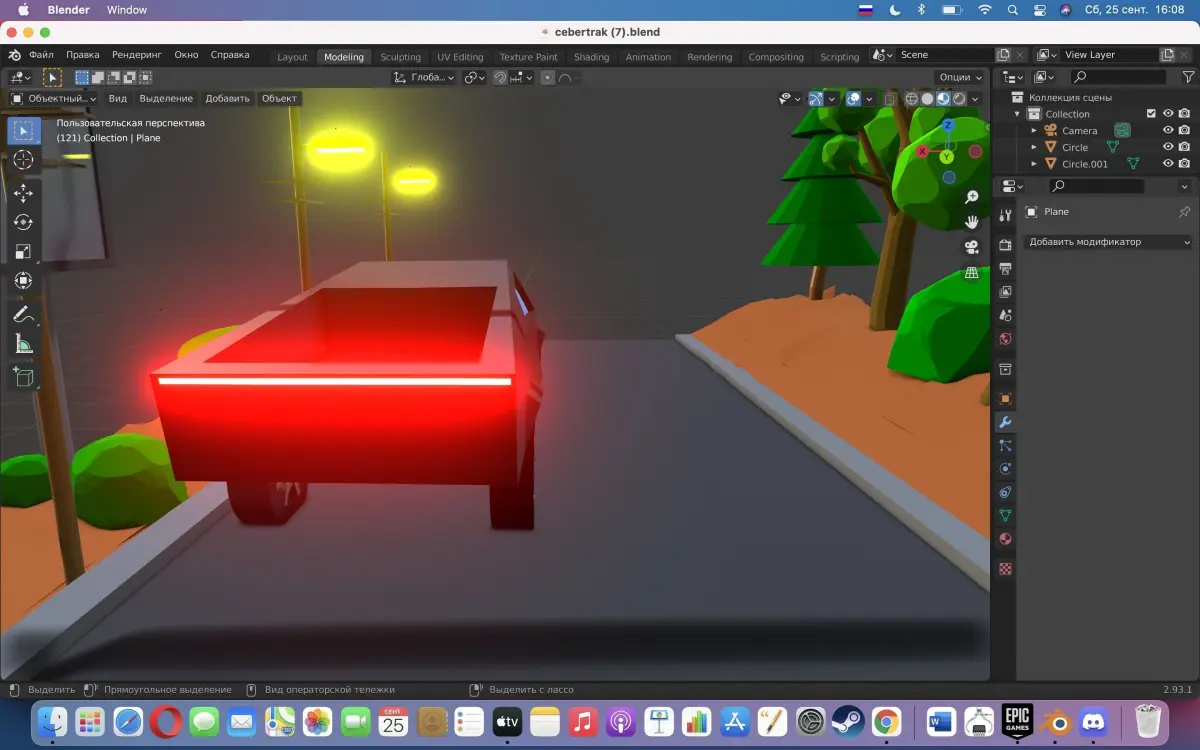
Task: Switch perspective/orthographic grid gizmo
Action: click(x=971, y=272)
